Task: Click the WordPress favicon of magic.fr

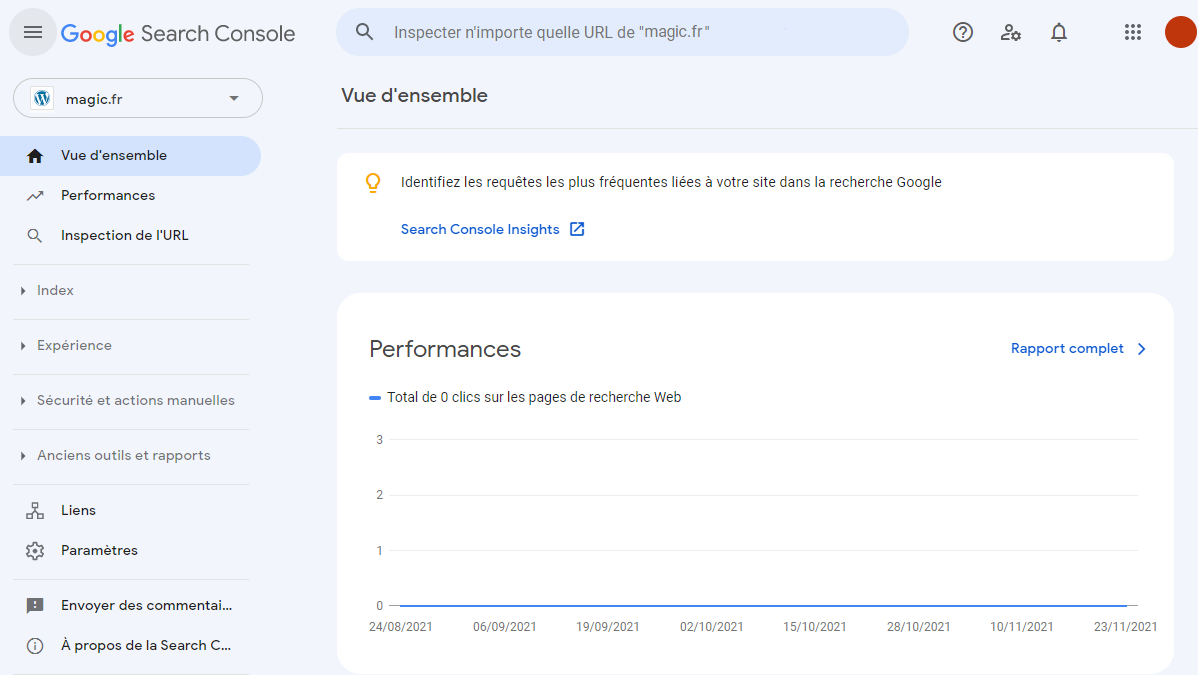Action: coord(42,99)
